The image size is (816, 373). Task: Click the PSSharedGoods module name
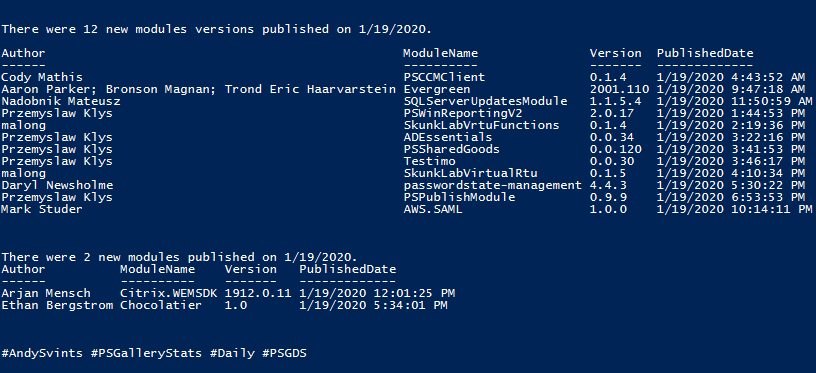point(452,149)
